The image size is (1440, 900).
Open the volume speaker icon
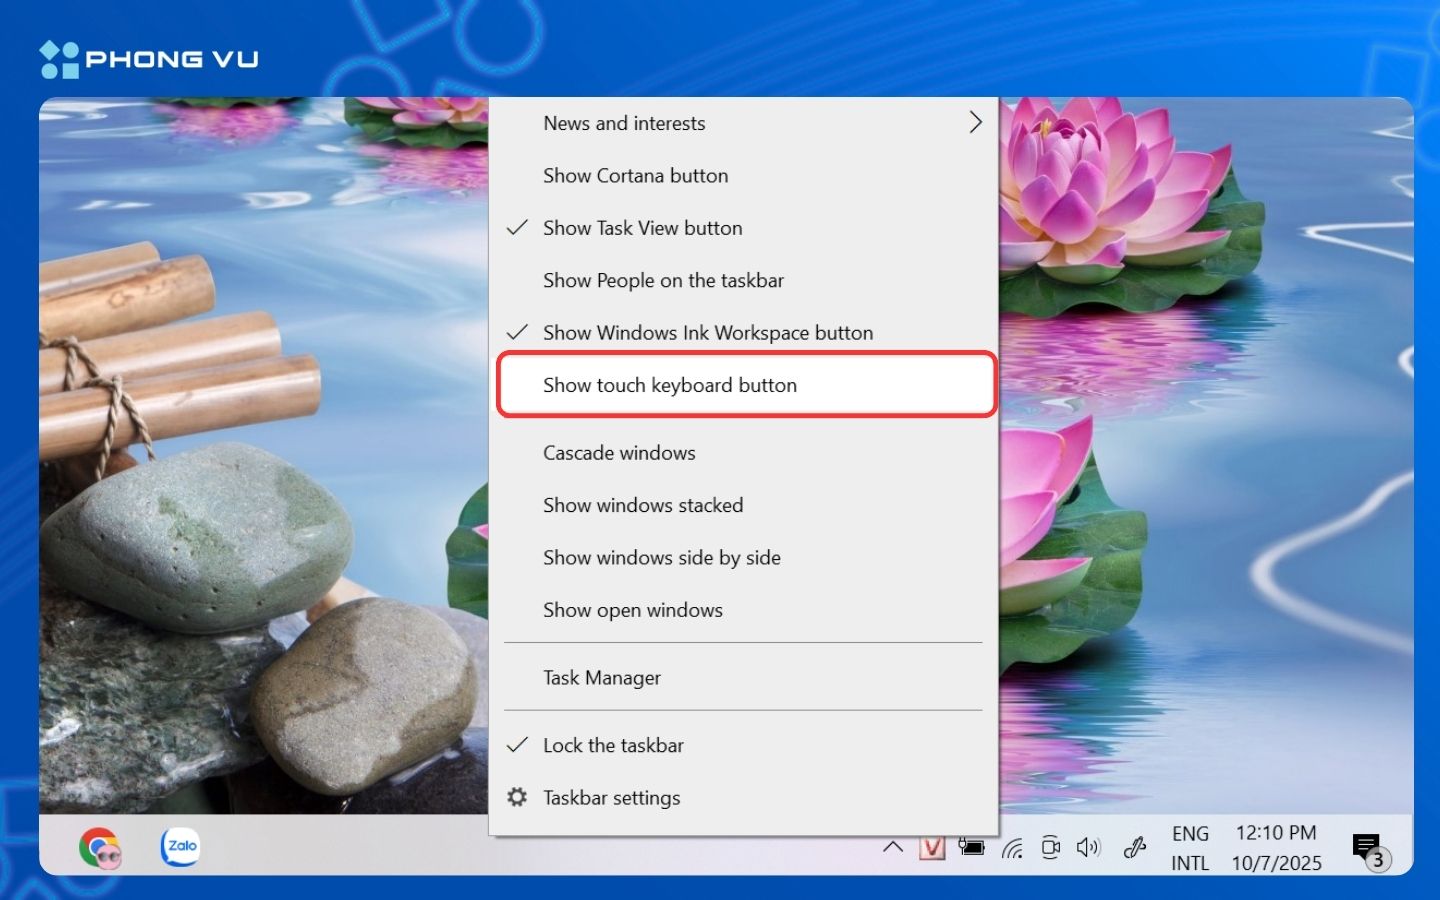[x=1089, y=847]
